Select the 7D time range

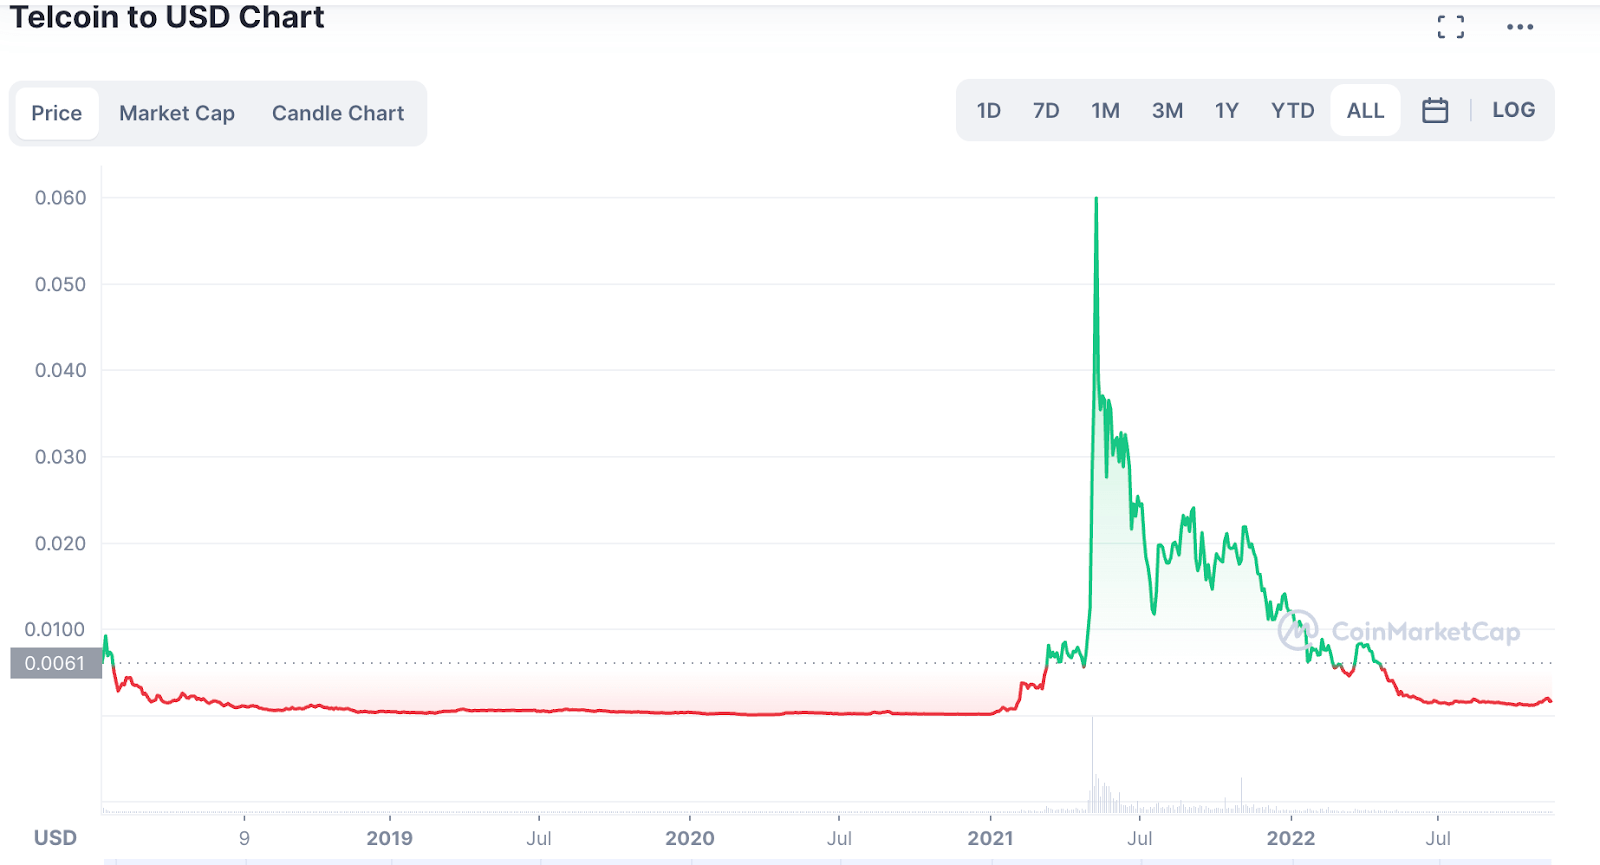click(1046, 111)
